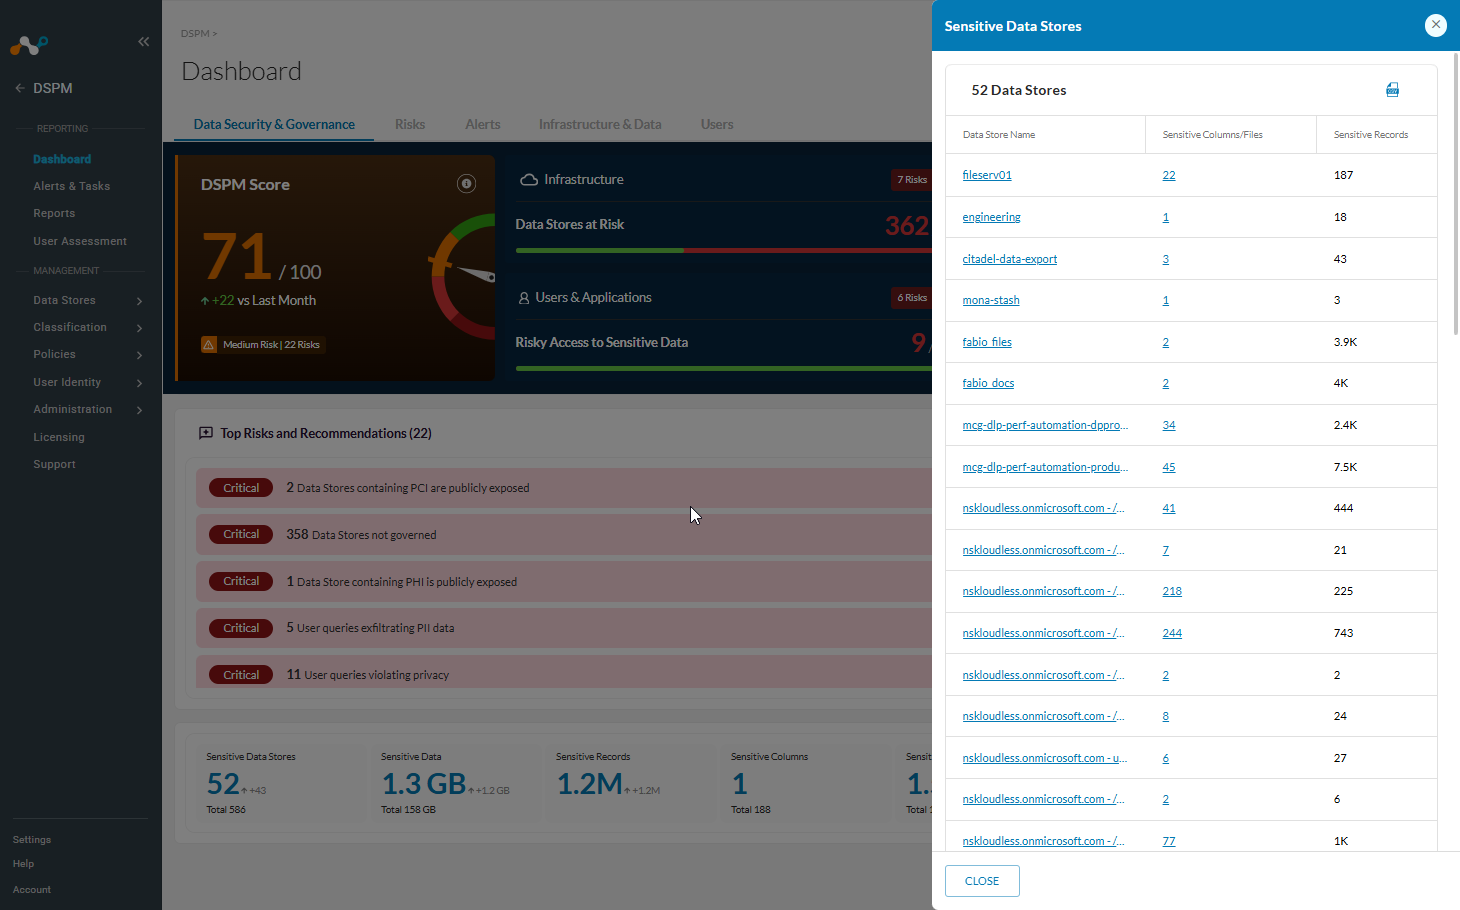Expand the User Identity sidebar menu
The height and width of the screenshot is (910, 1460).
pos(139,383)
